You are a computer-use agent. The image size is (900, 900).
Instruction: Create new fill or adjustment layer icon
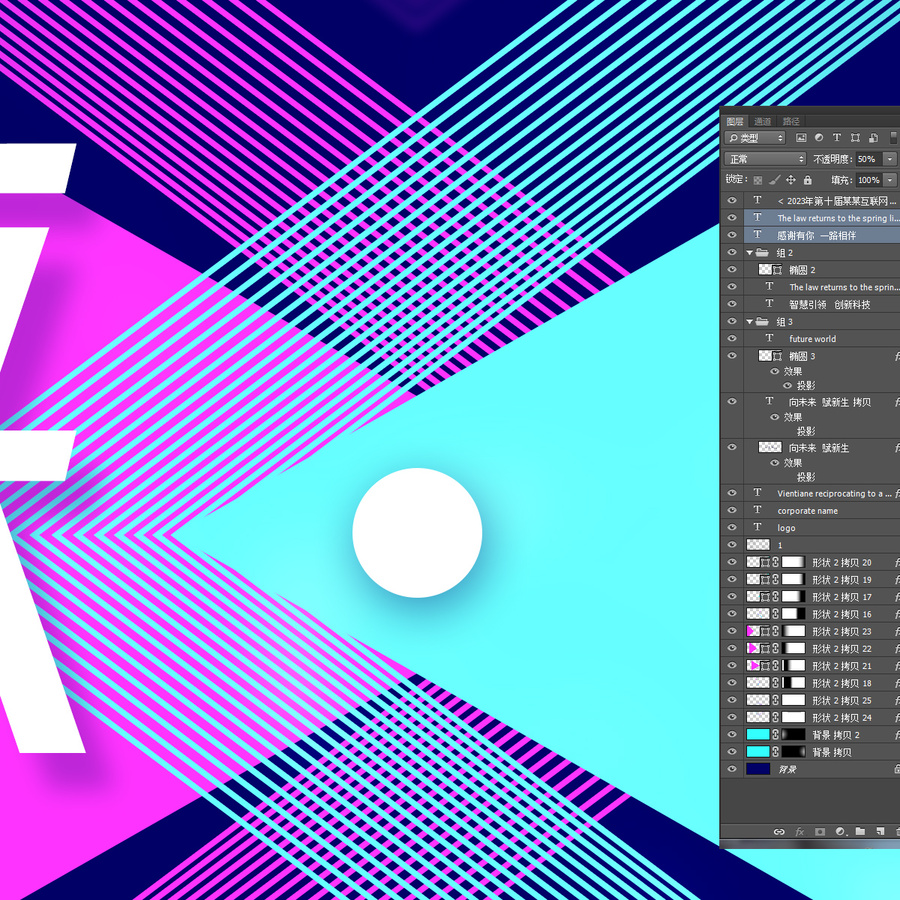tap(840, 831)
